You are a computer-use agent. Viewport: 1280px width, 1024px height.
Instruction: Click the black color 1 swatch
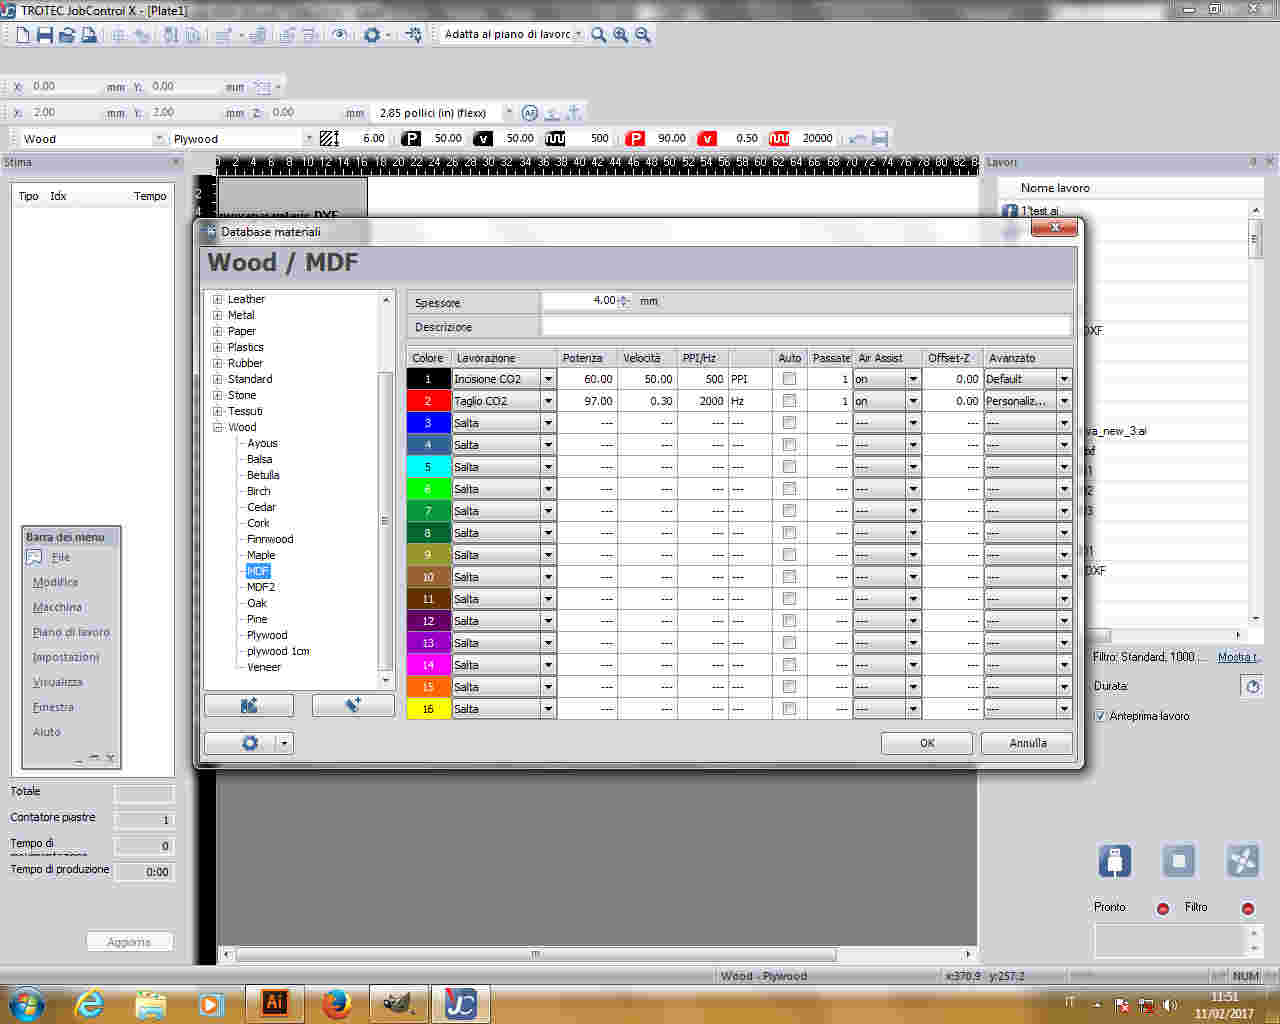428,379
